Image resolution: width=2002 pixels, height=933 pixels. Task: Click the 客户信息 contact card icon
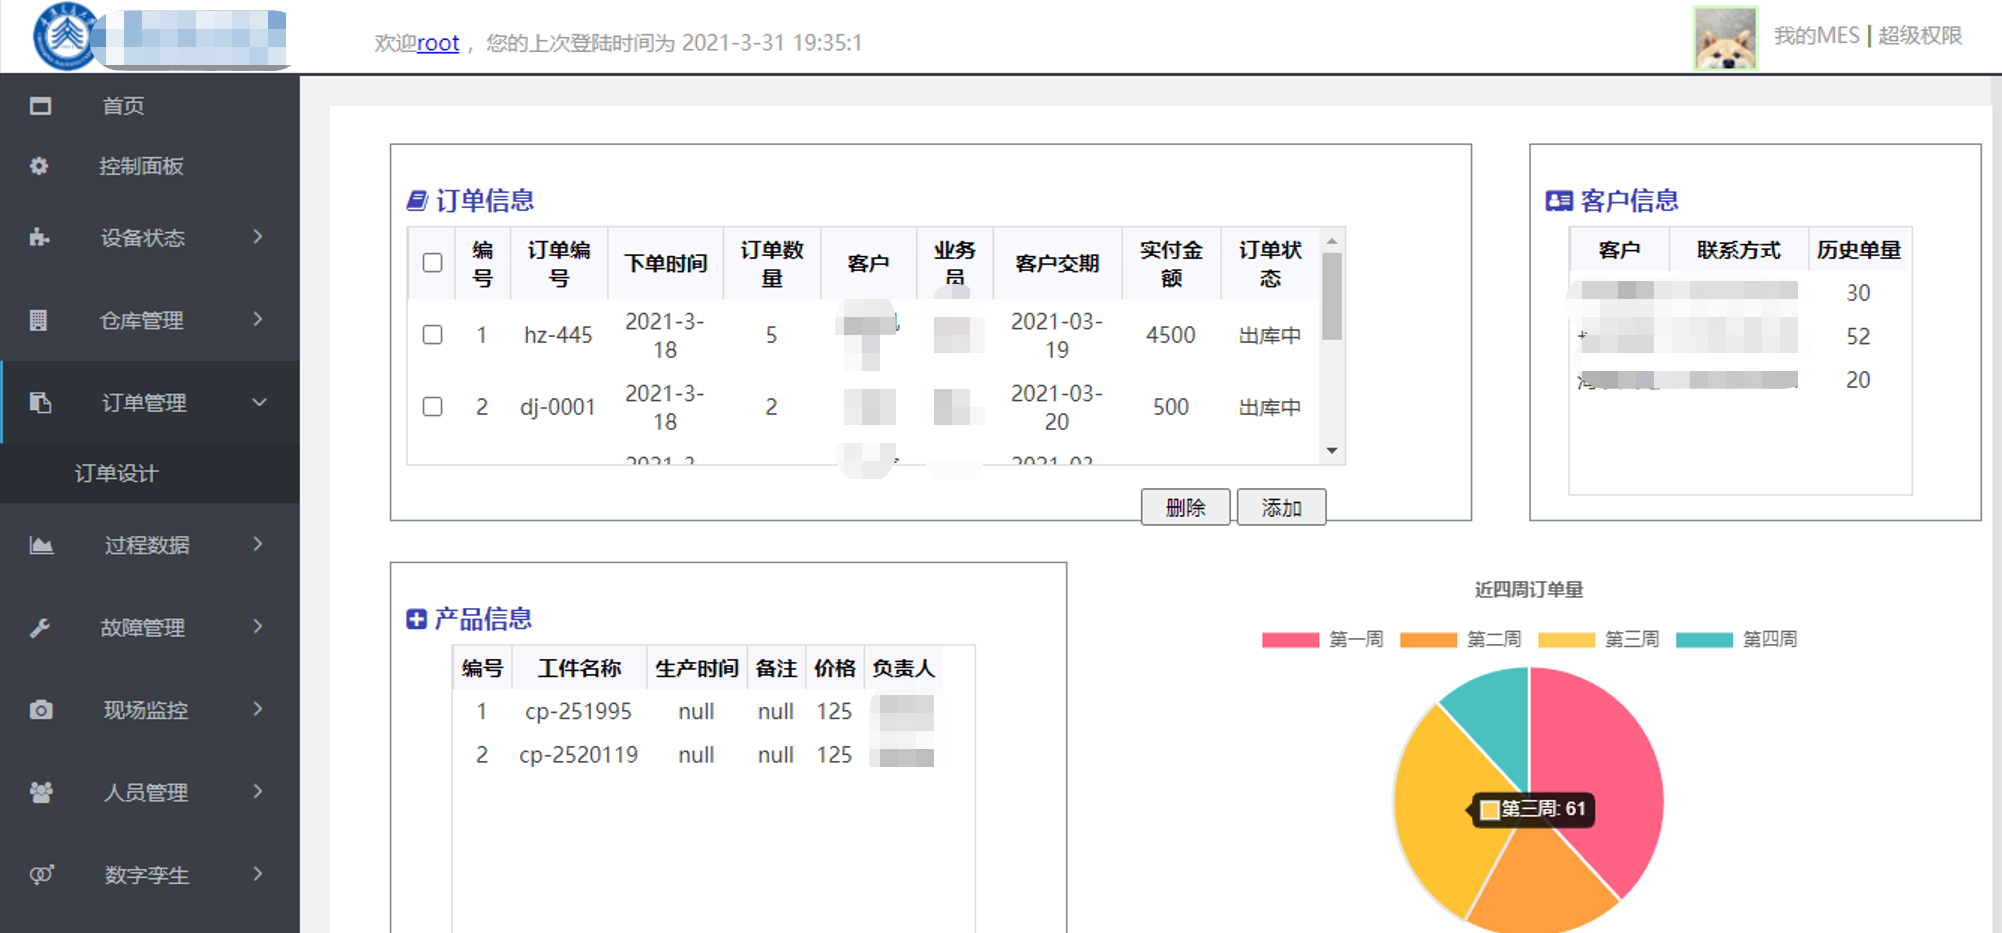coord(1559,201)
